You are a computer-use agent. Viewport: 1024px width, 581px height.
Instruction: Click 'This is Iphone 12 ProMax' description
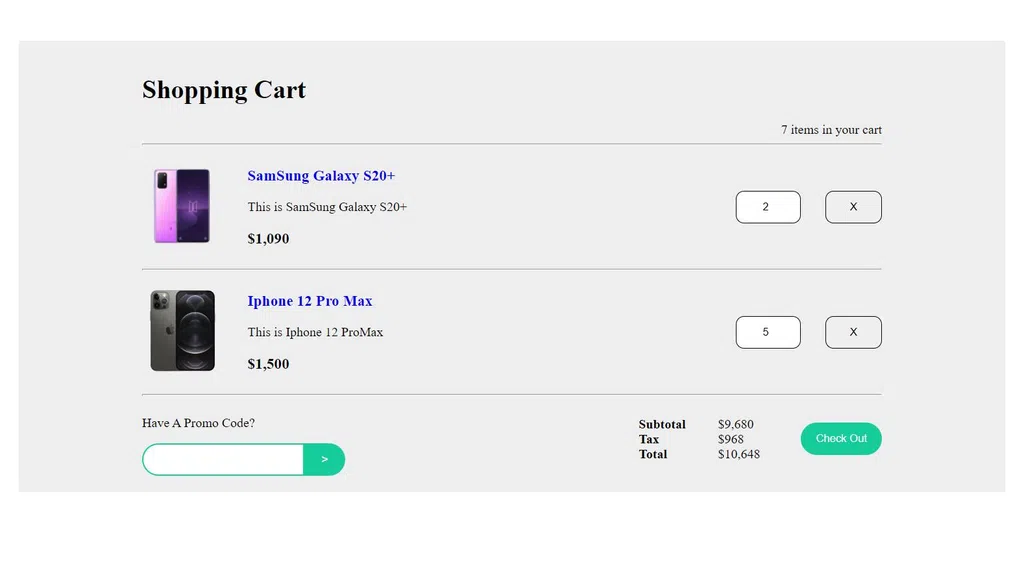315,332
